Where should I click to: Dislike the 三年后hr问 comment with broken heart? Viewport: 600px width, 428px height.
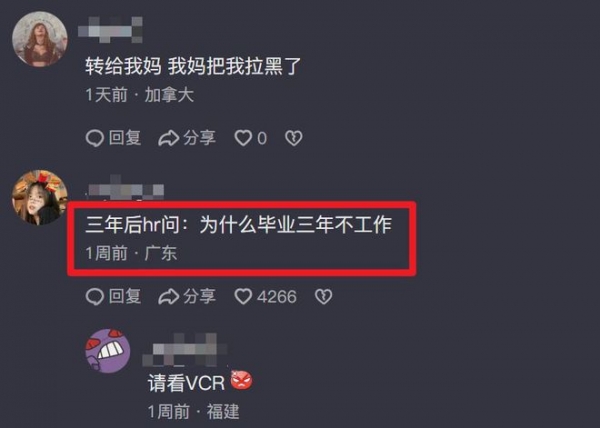(x=323, y=297)
